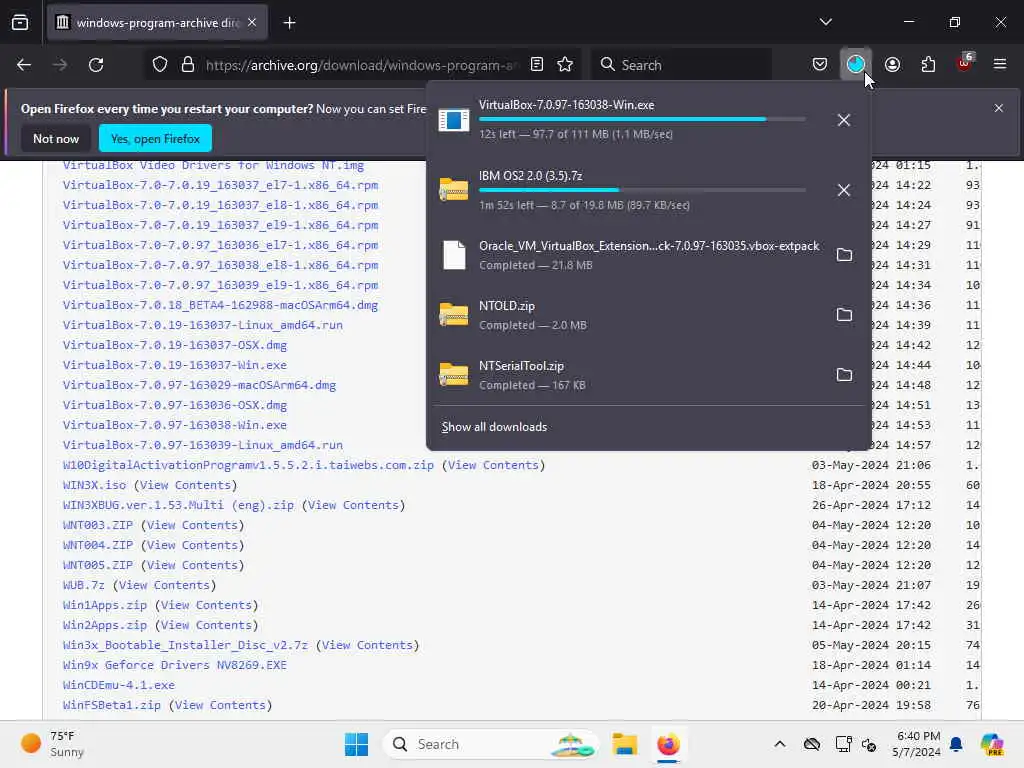The width and height of the screenshot is (1024, 768).
Task: Open clock and date 6:40 PM
Action: (x=917, y=744)
